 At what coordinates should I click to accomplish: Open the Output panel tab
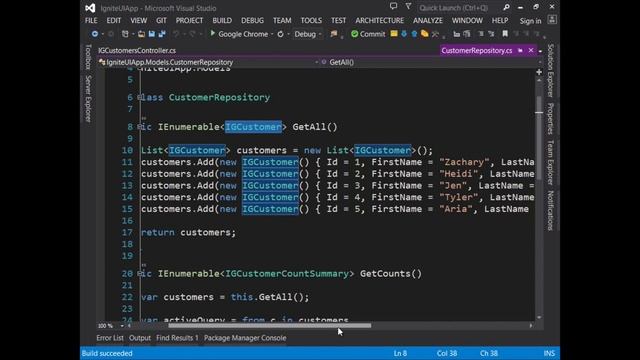point(140,338)
